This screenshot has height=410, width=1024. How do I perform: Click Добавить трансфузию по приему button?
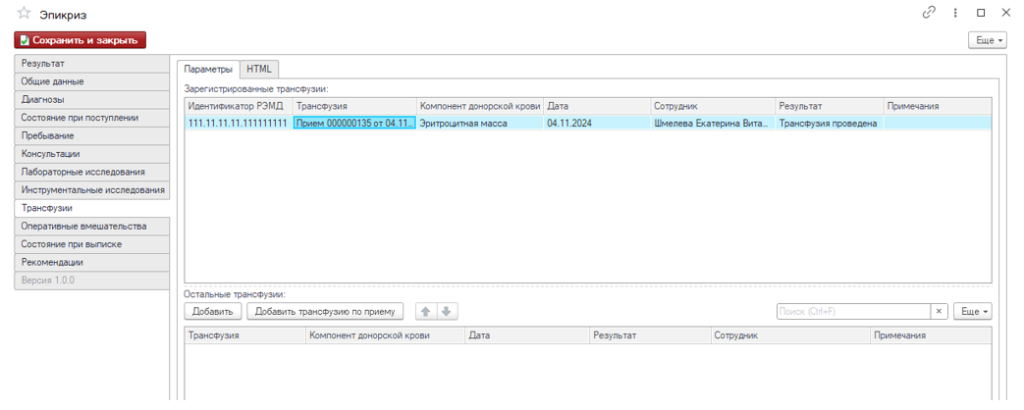coord(325,311)
